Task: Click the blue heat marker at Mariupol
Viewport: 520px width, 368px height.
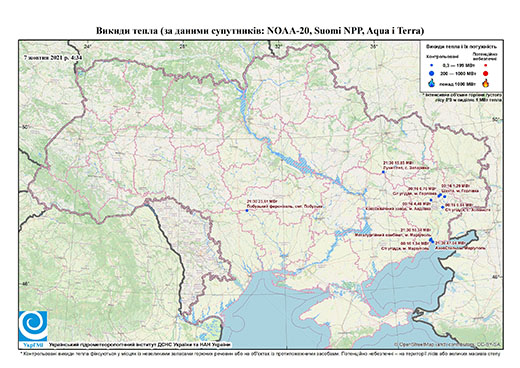Action: [x=431, y=240]
